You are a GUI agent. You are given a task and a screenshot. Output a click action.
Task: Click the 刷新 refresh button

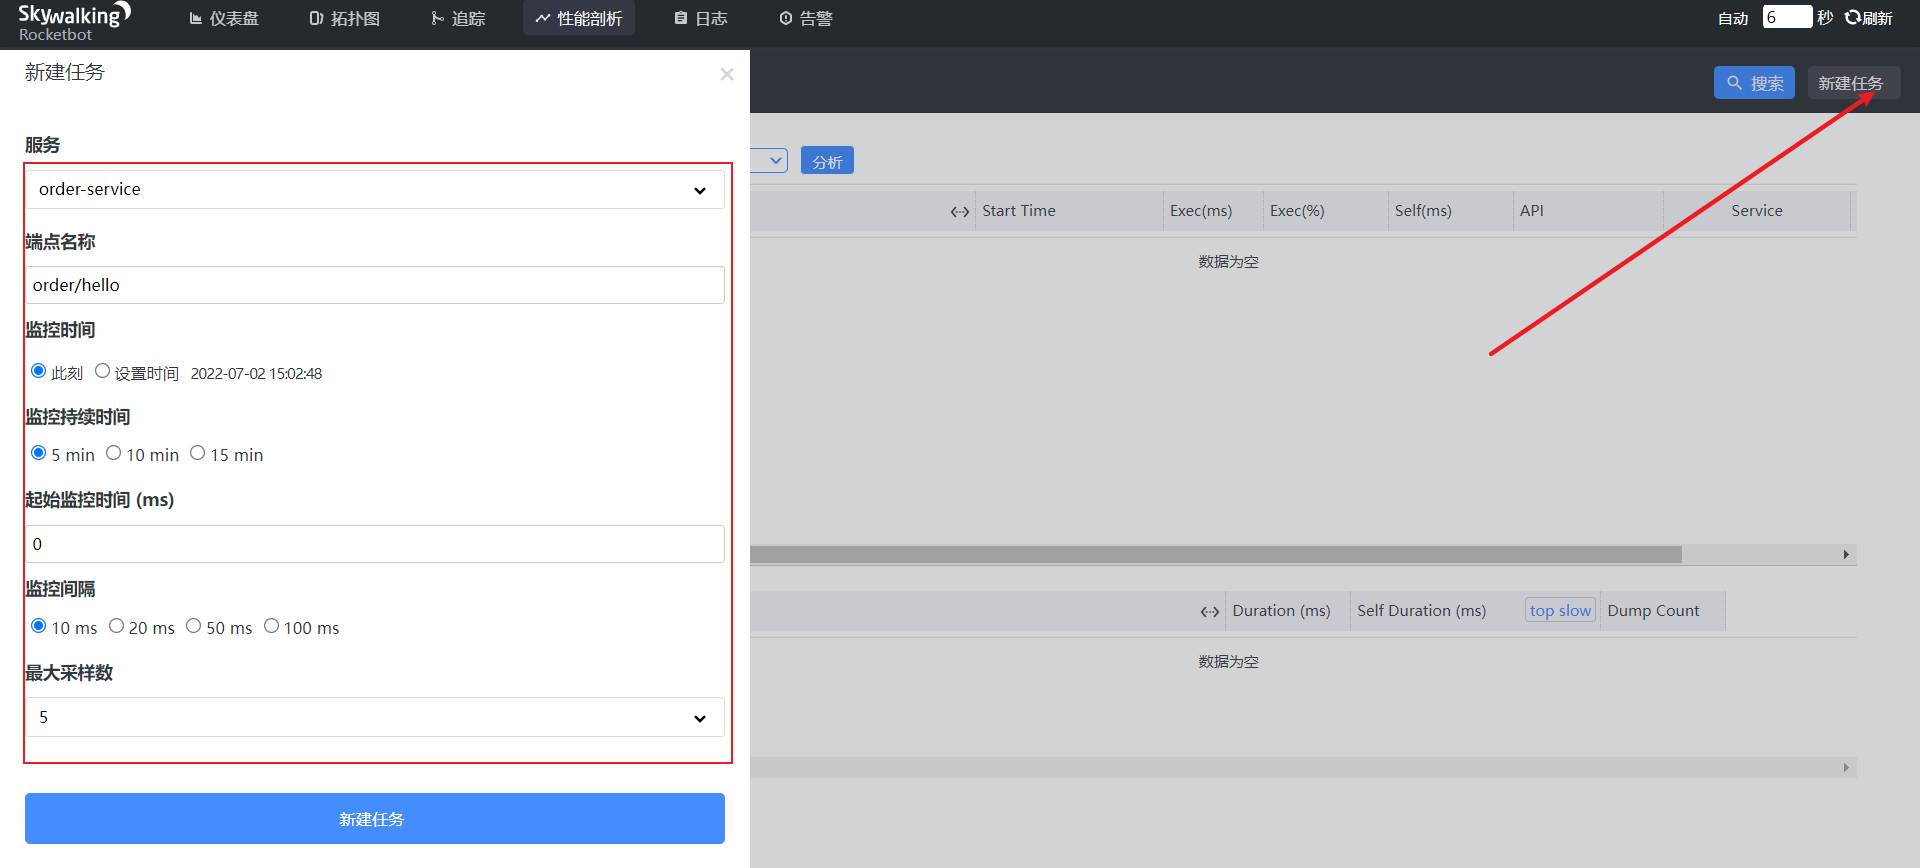[x=1869, y=18]
